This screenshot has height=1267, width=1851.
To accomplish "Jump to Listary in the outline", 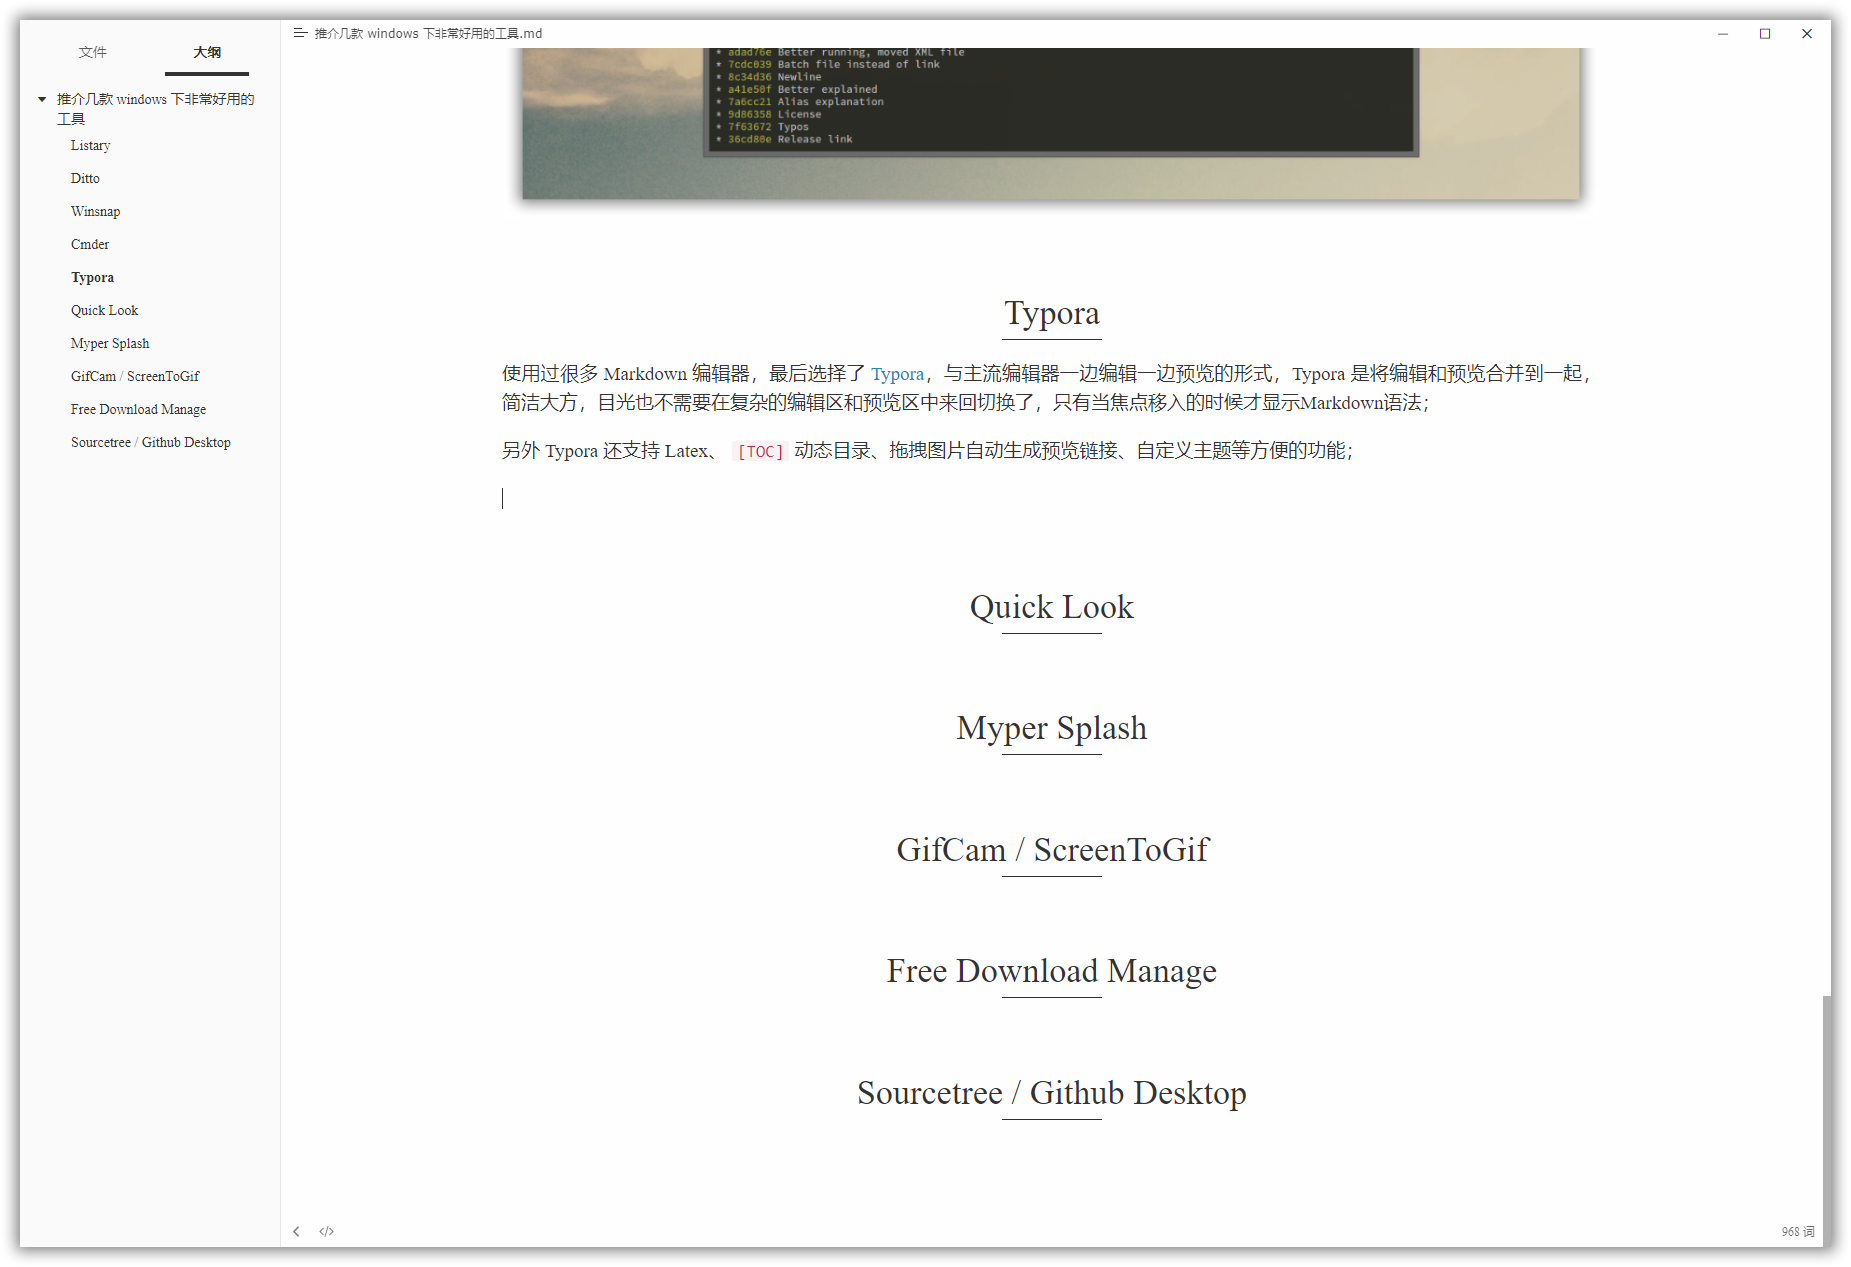I will click(x=91, y=145).
